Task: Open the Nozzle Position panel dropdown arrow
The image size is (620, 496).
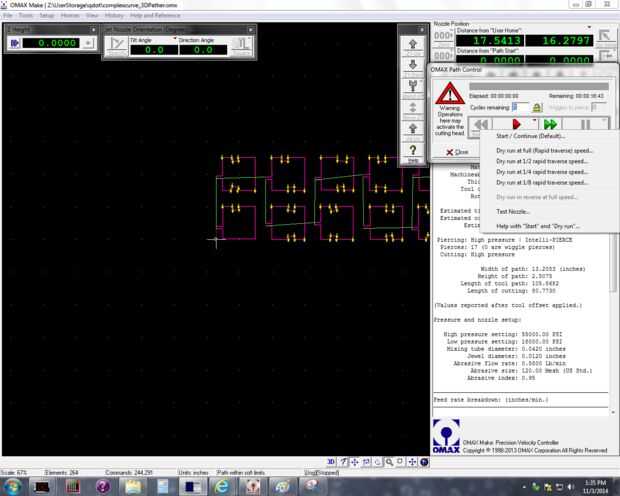Action: pyautogui.click(x=589, y=27)
